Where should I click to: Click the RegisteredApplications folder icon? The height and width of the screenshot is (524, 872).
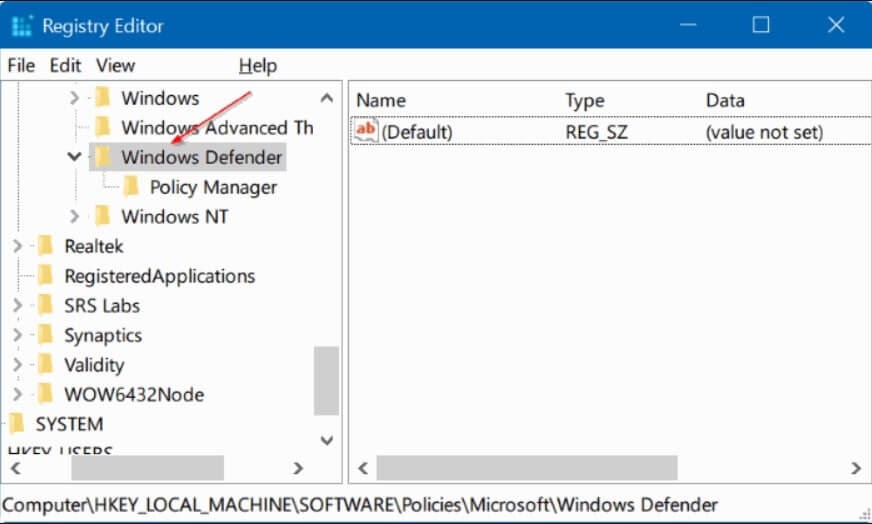click(45, 275)
